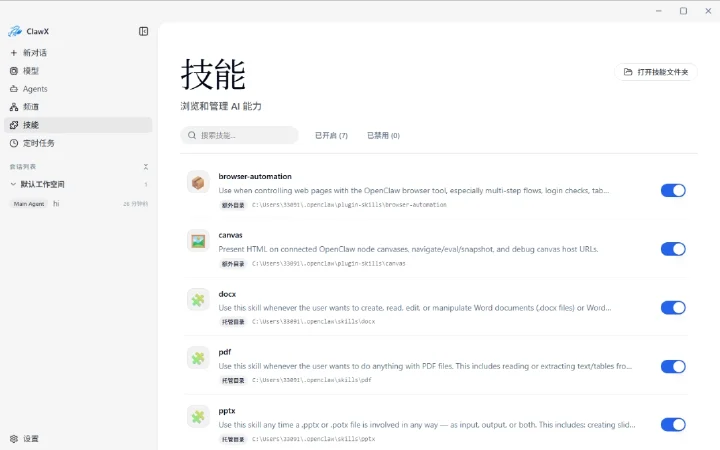Turn off the pdf skill toggle

click(673, 366)
